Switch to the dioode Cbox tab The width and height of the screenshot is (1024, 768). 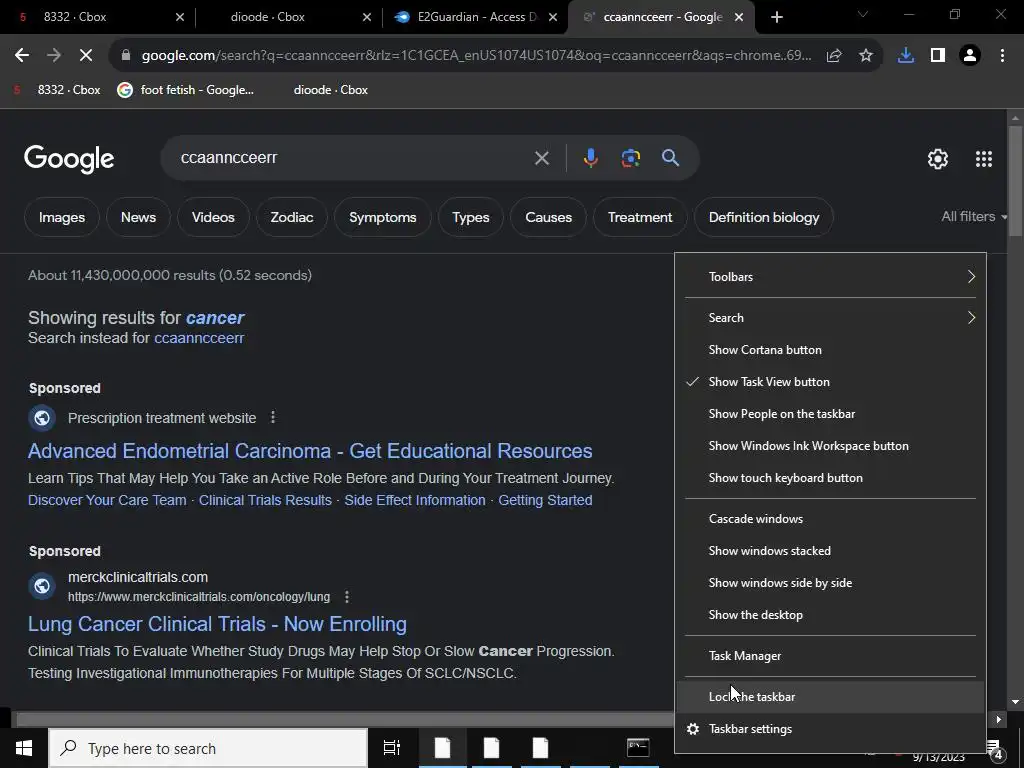pos(287,17)
